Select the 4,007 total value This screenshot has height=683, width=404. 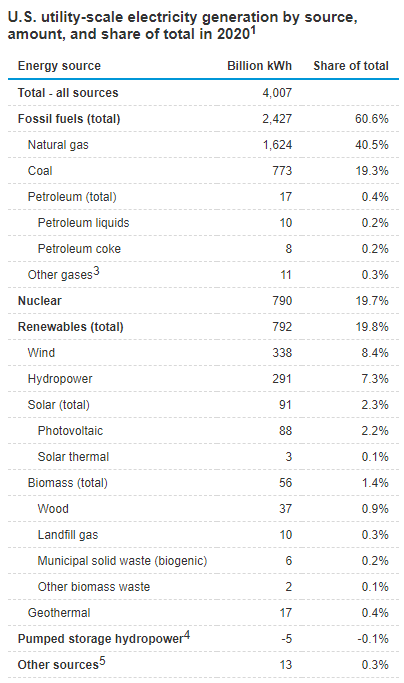point(277,93)
